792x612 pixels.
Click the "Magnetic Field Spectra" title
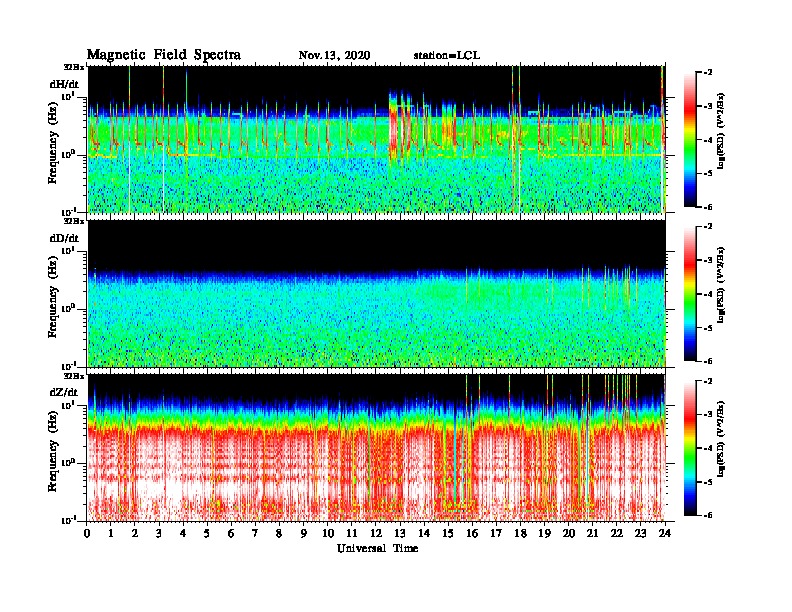[164, 55]
